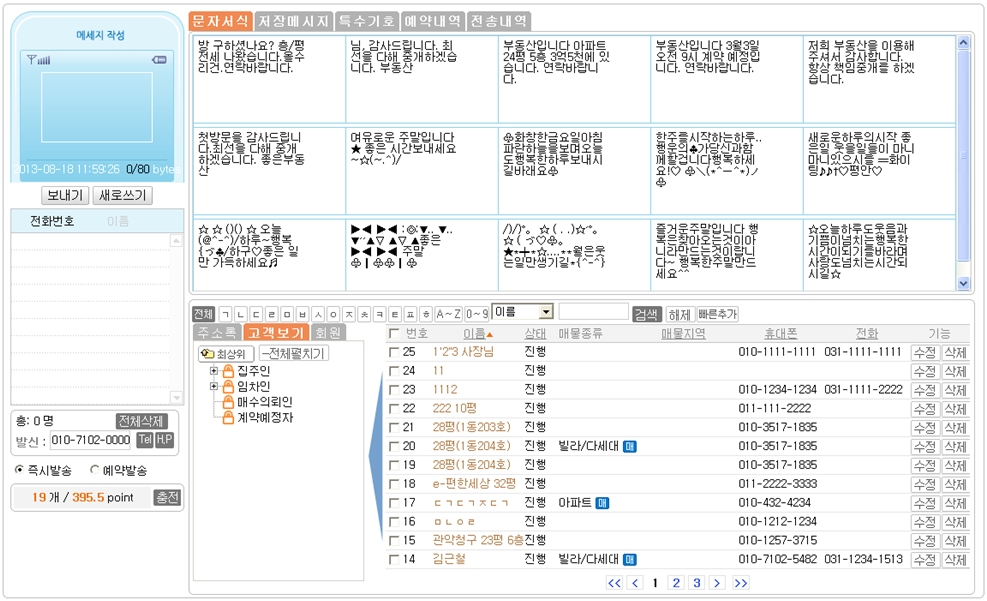Click the 최상위 top-level folder icon button

coord(225,353)
